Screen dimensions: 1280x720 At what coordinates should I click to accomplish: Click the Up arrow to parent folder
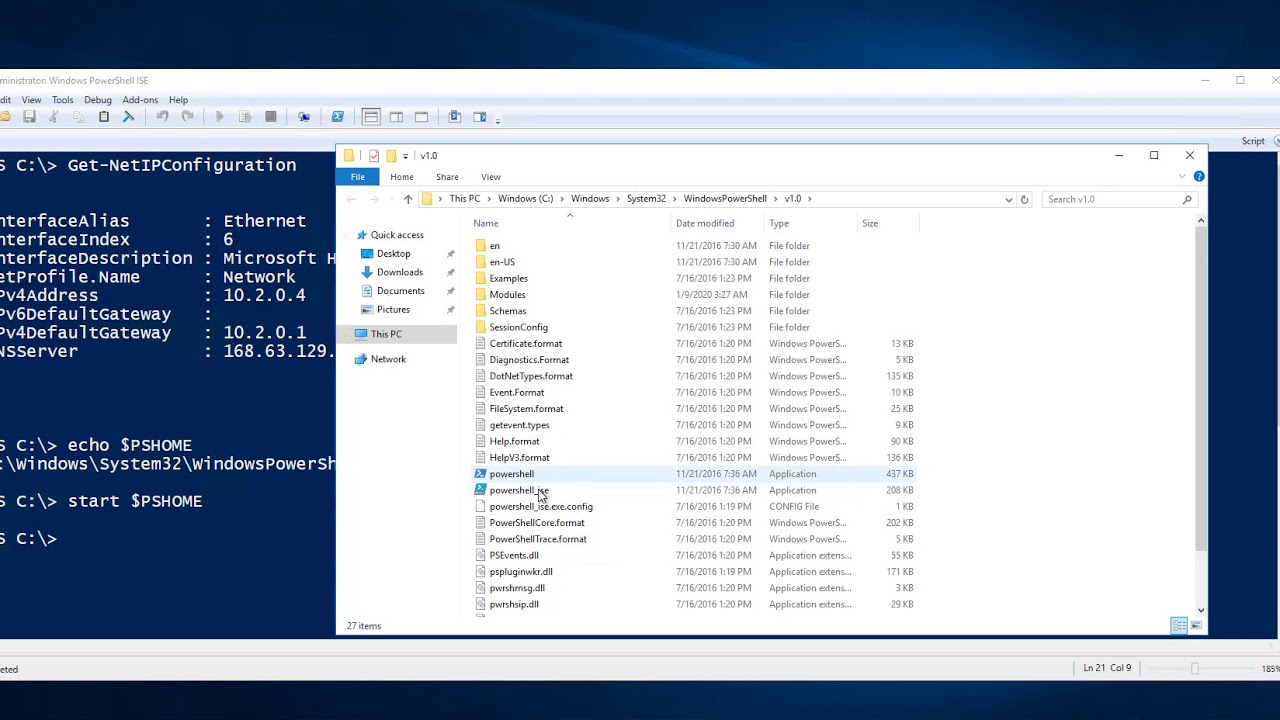coord(408,199)
